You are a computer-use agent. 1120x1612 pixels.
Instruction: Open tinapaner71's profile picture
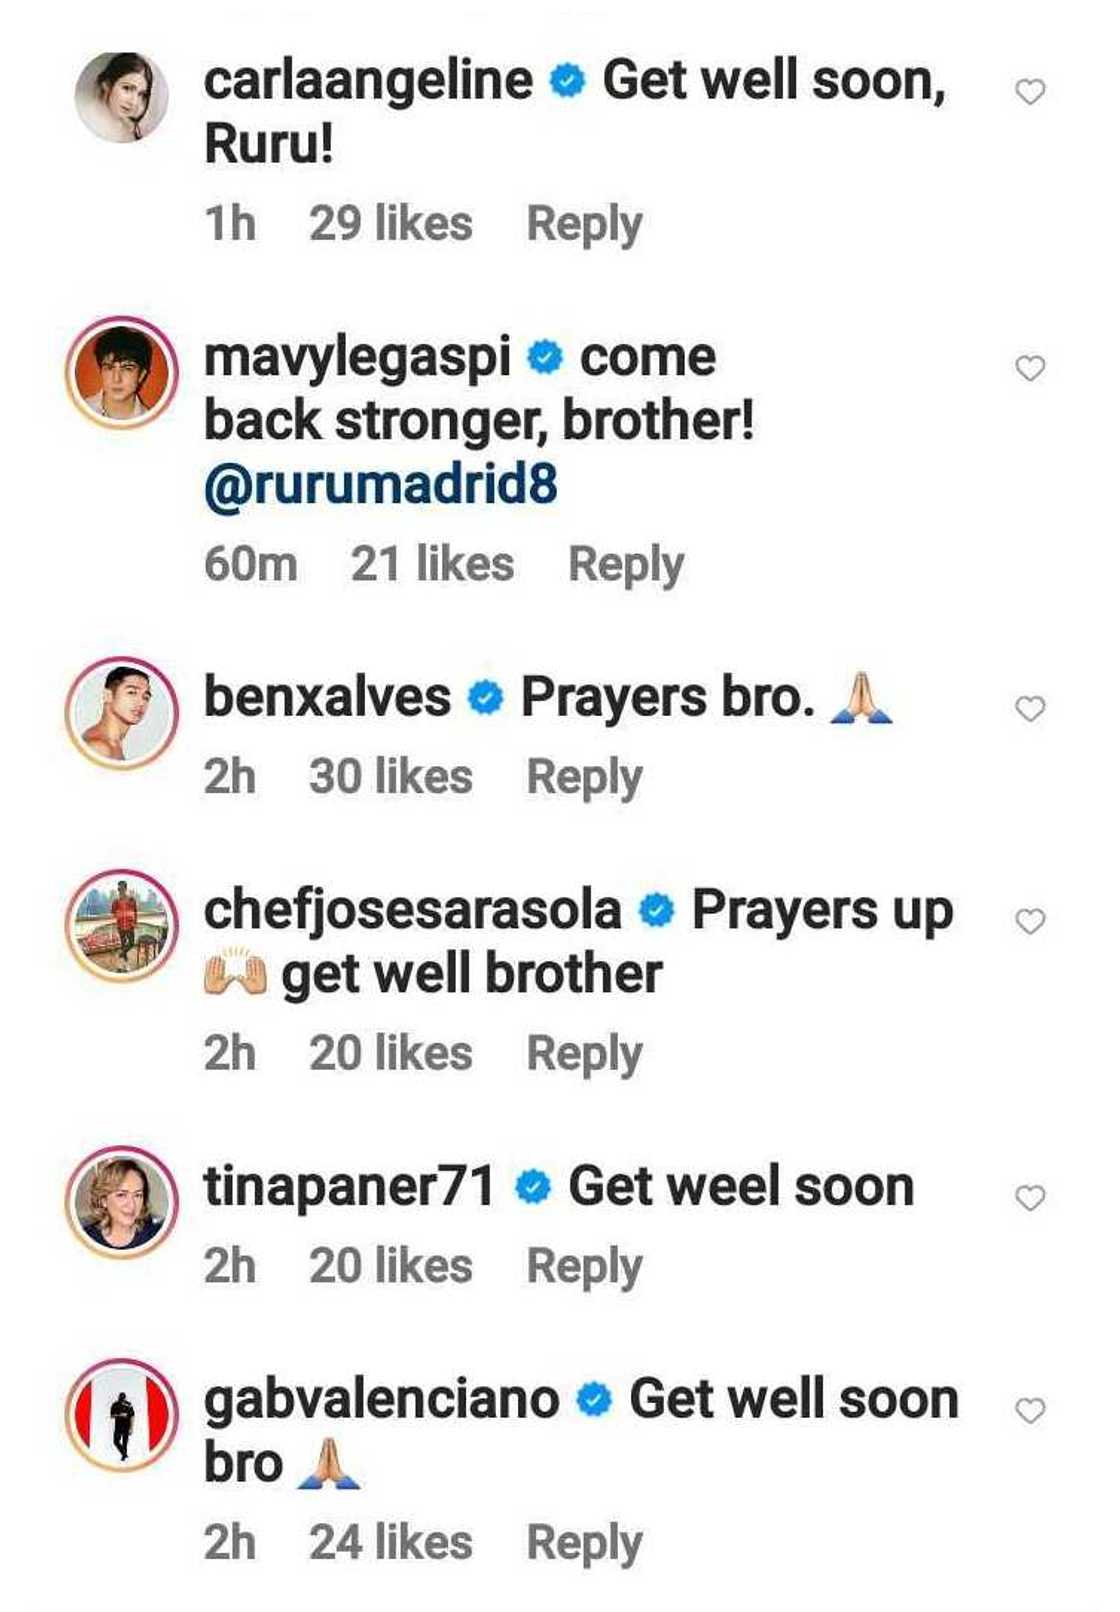(x=121, y=1202)
